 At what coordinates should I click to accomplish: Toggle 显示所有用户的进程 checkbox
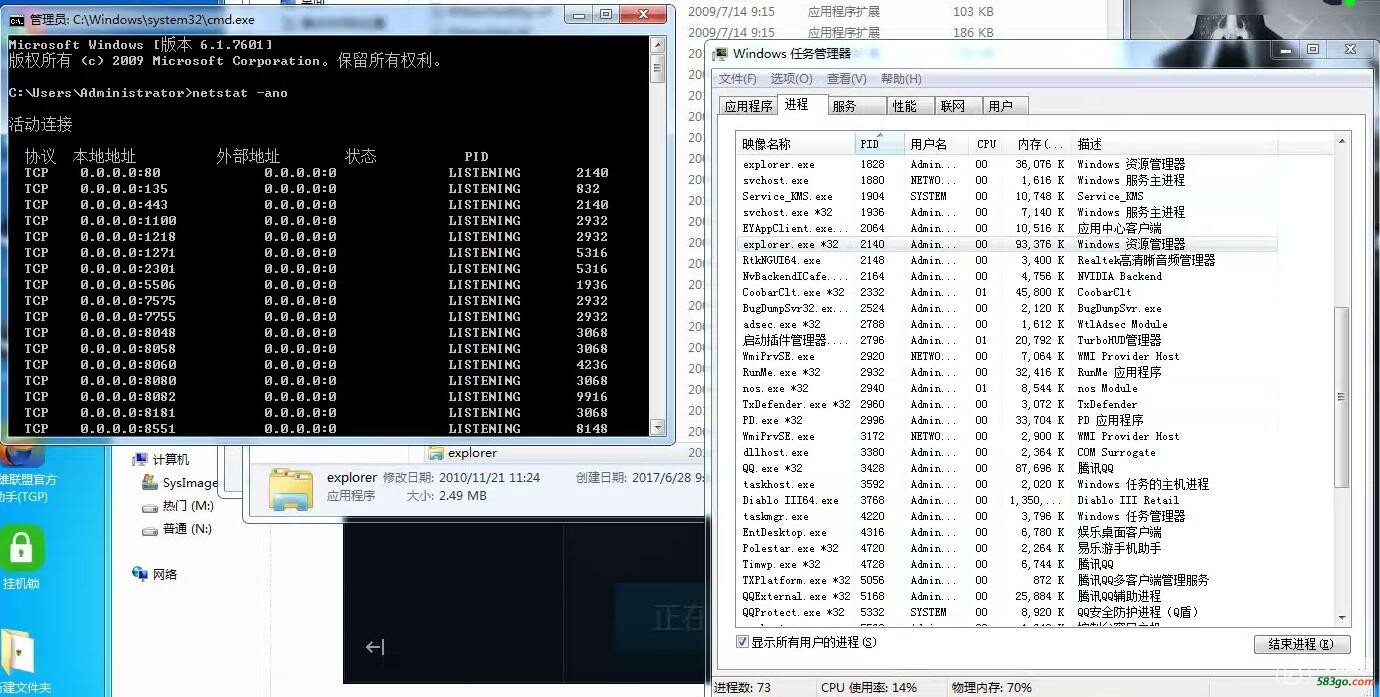point(742,642)
